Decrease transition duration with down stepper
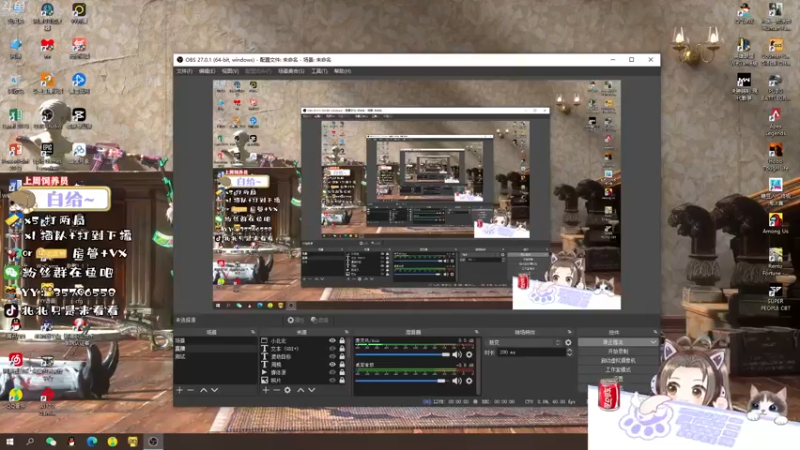 (569, 355)
